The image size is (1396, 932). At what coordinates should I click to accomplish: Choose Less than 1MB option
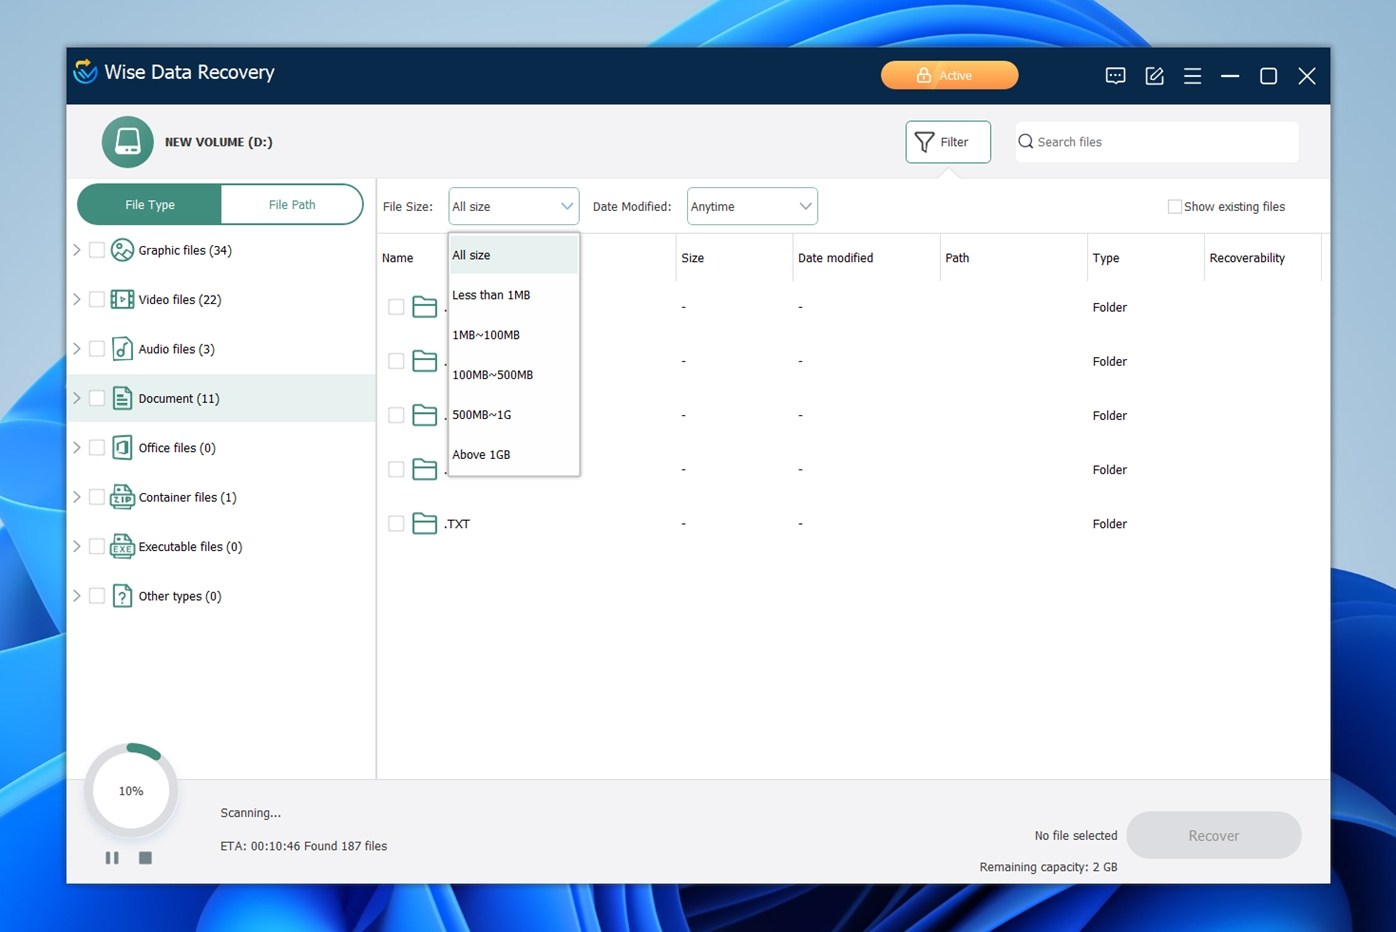point(513,295)
